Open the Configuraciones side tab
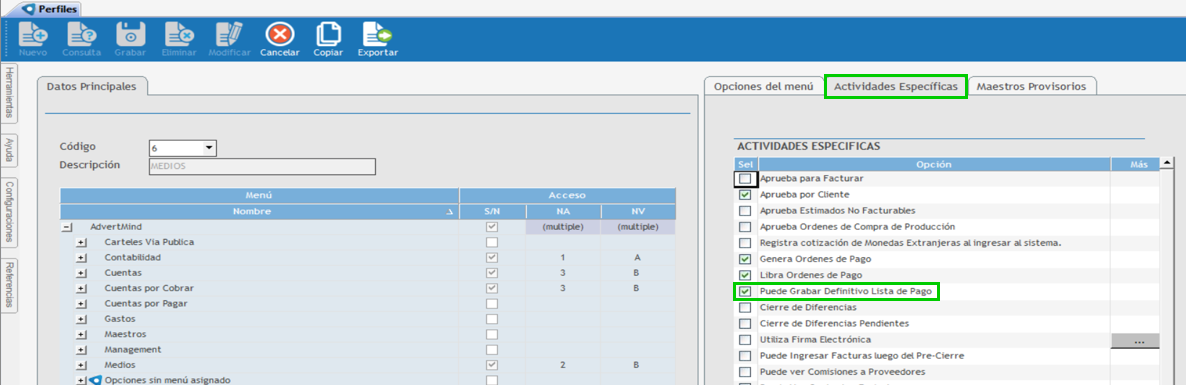 pos(10,213)
